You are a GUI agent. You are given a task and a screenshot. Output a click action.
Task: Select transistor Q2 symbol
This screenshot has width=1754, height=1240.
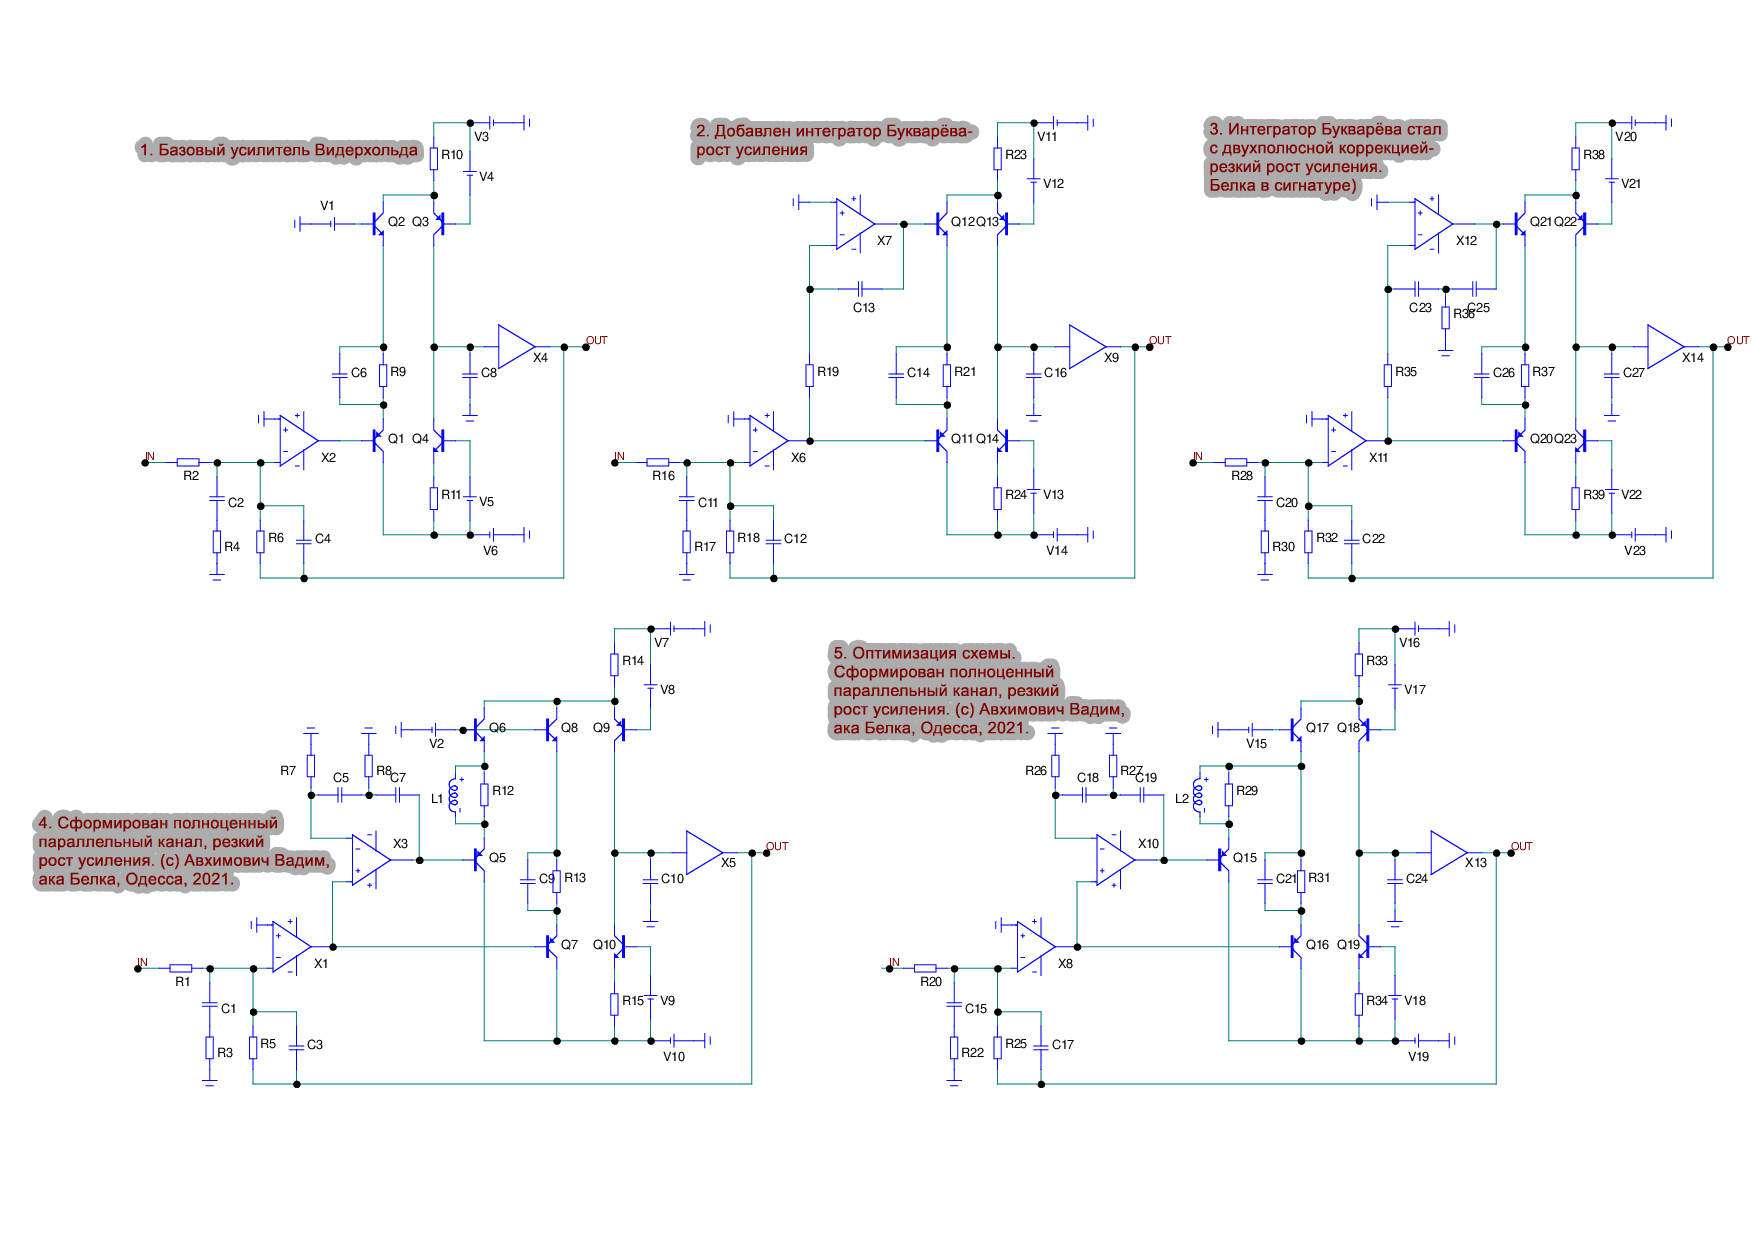pos(378,223)
